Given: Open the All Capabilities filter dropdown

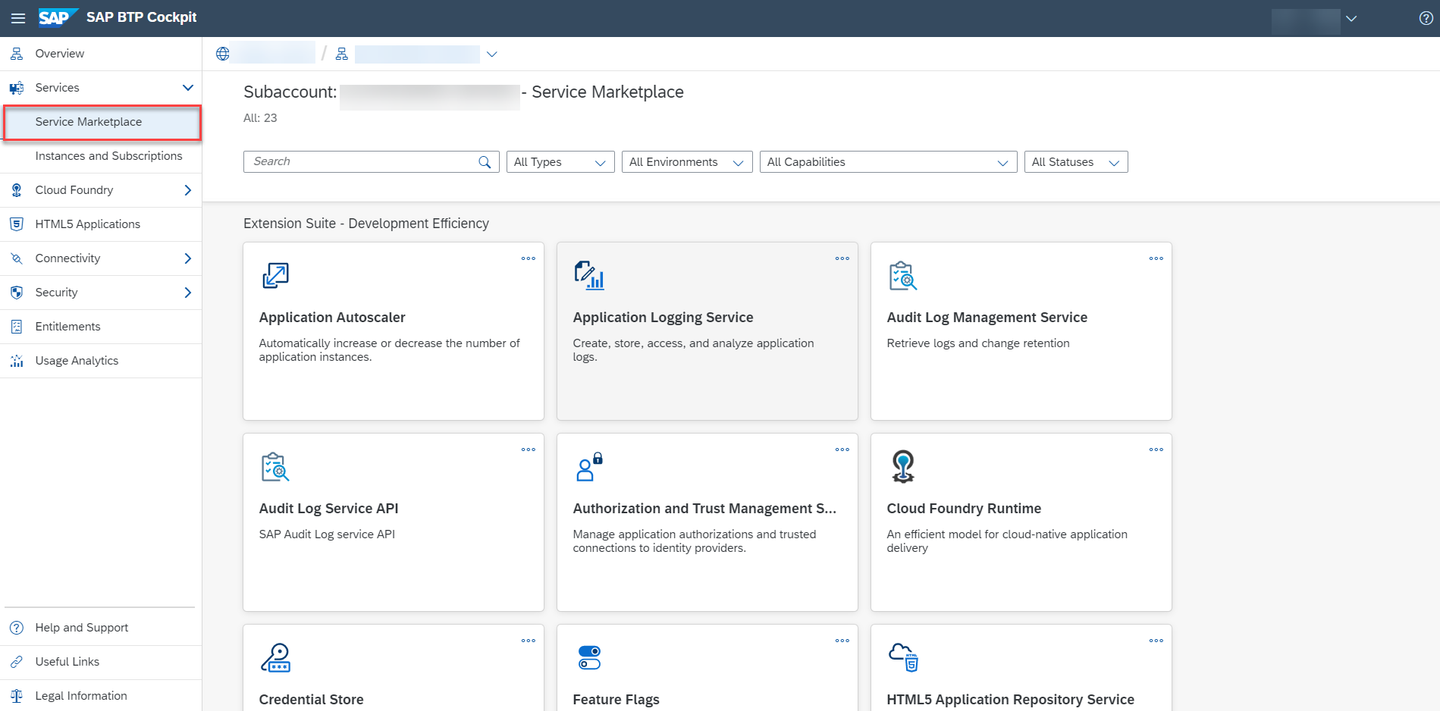Looking at the screenshot, I should click(889, 162).
